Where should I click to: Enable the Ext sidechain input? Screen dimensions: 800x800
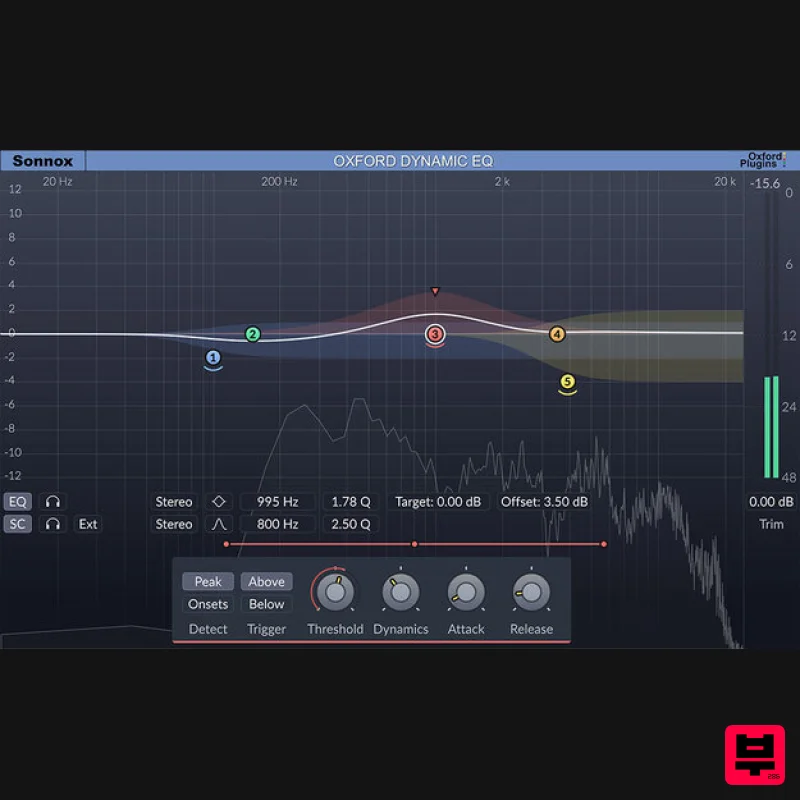88,524
